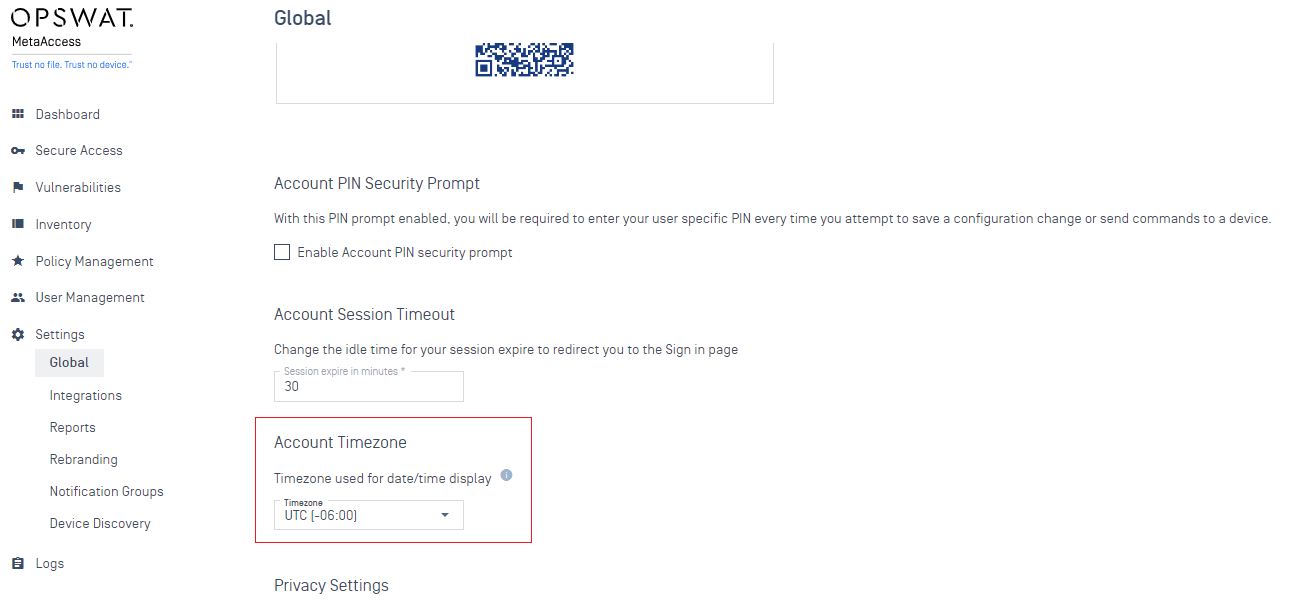Open Notification Groups settings

click(107, 492)
